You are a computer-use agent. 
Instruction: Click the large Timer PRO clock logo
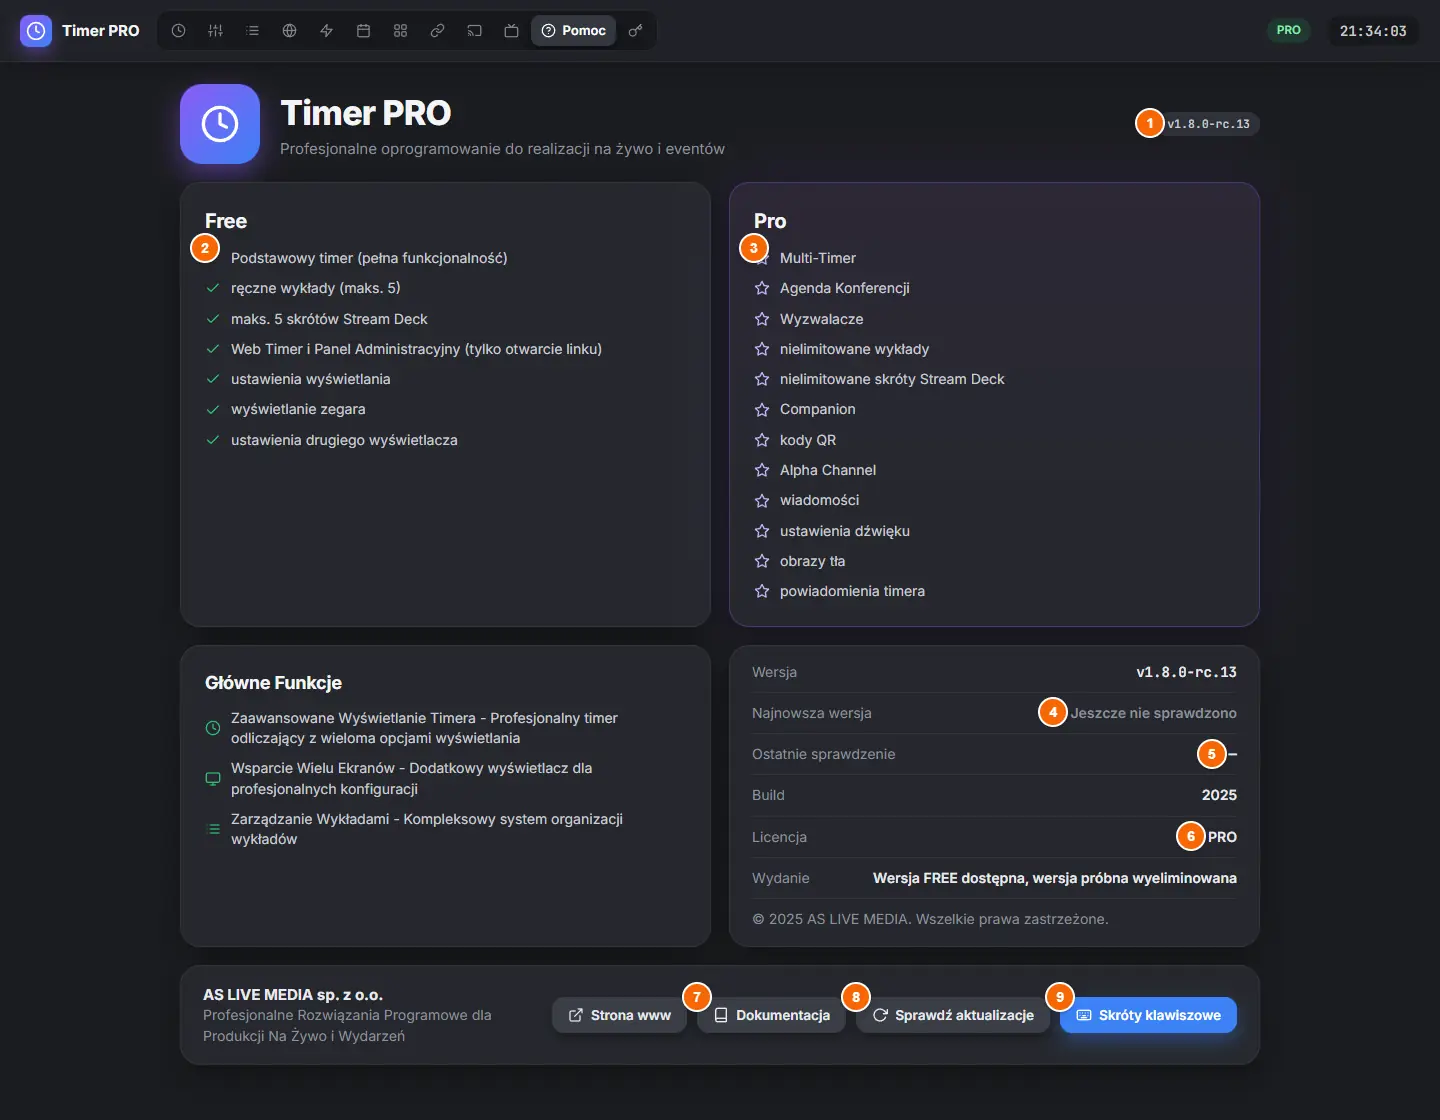coord(220,124)
